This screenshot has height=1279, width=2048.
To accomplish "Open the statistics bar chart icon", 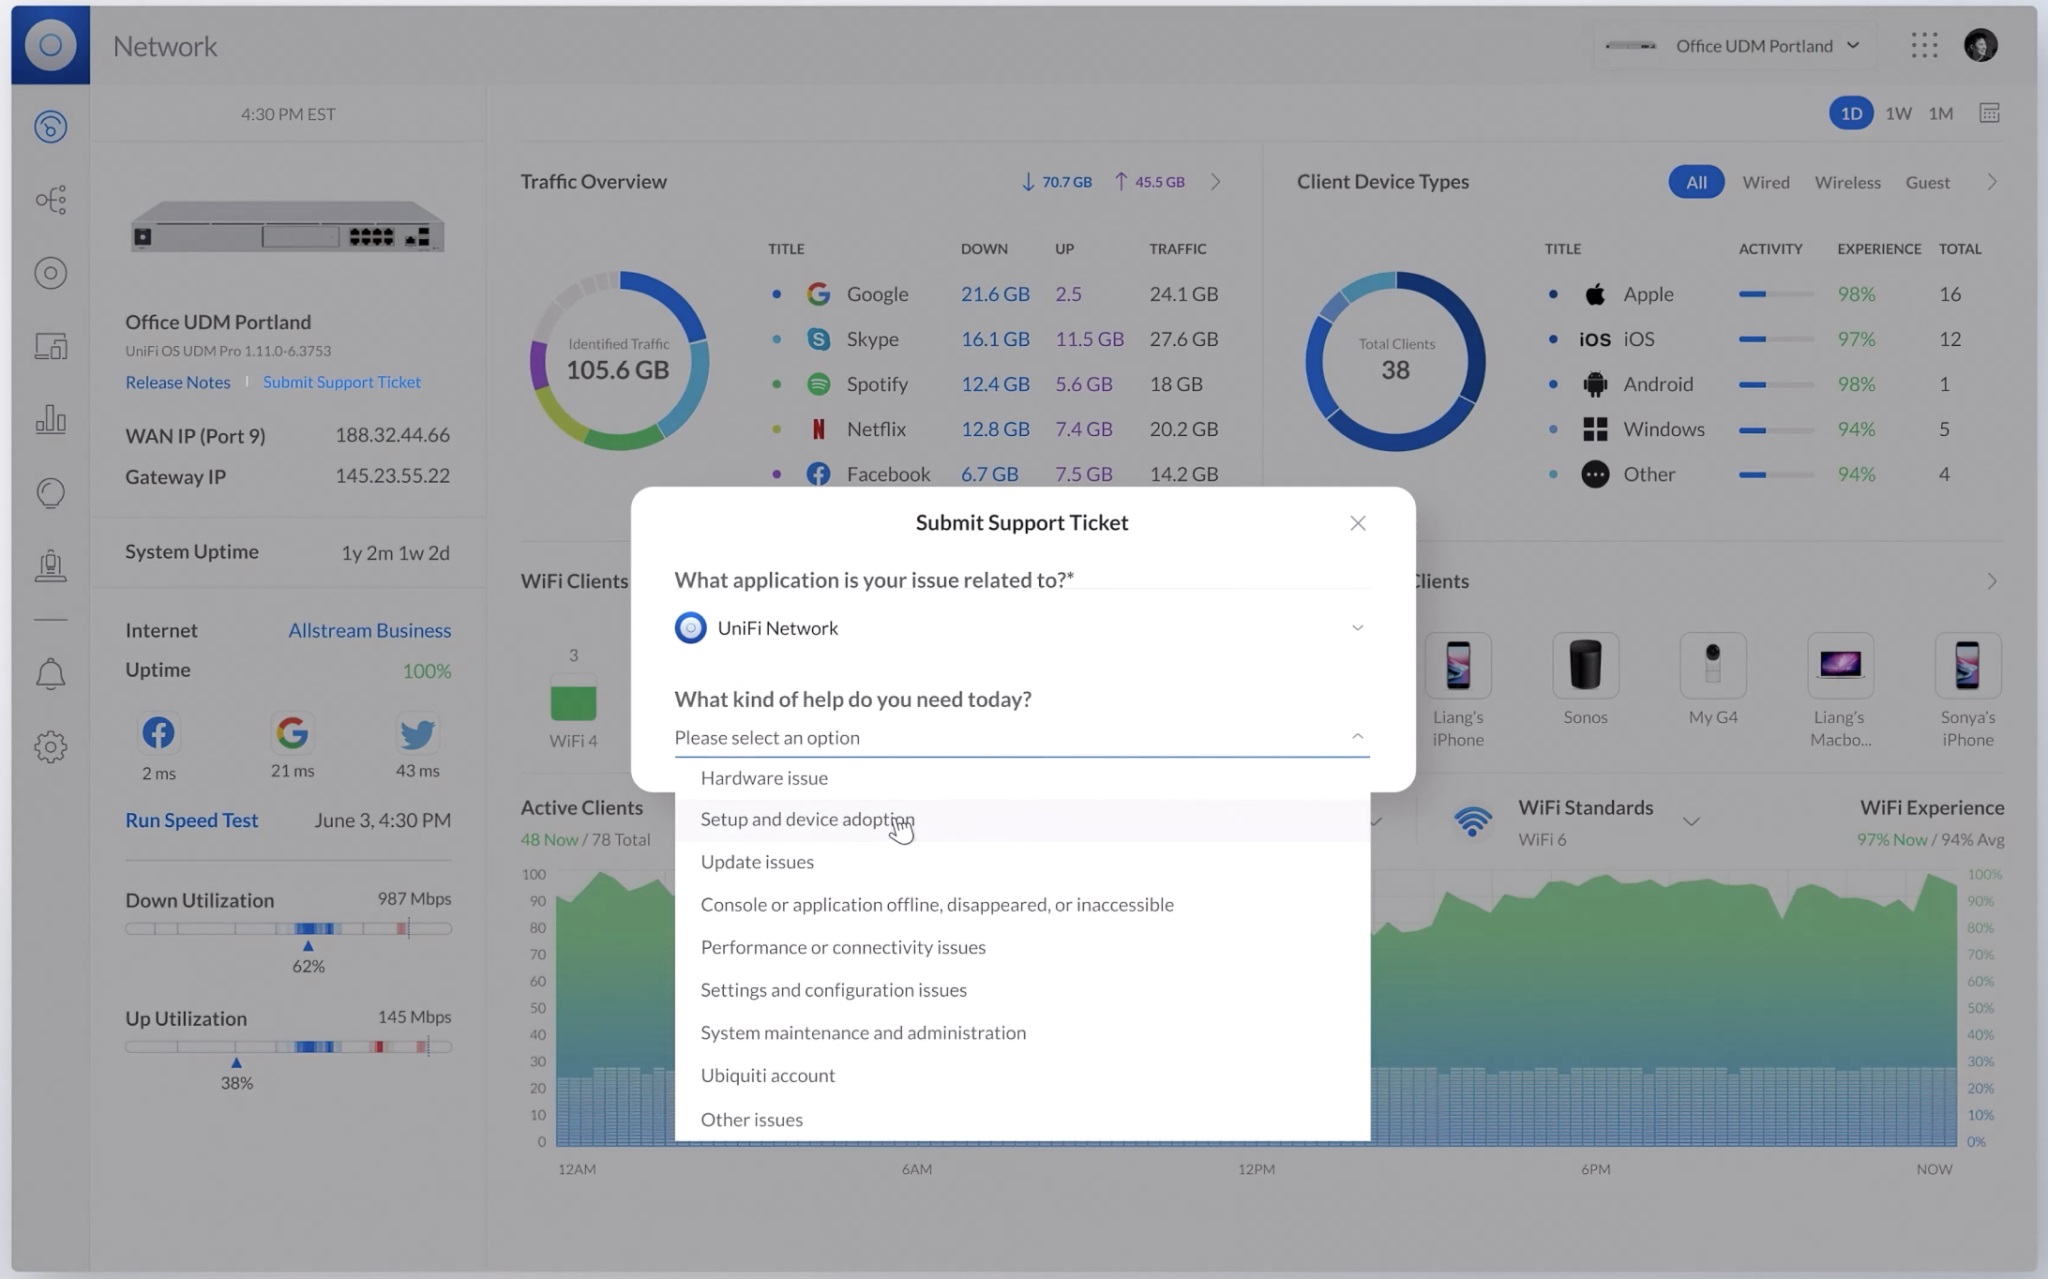I will pos(50,419).
